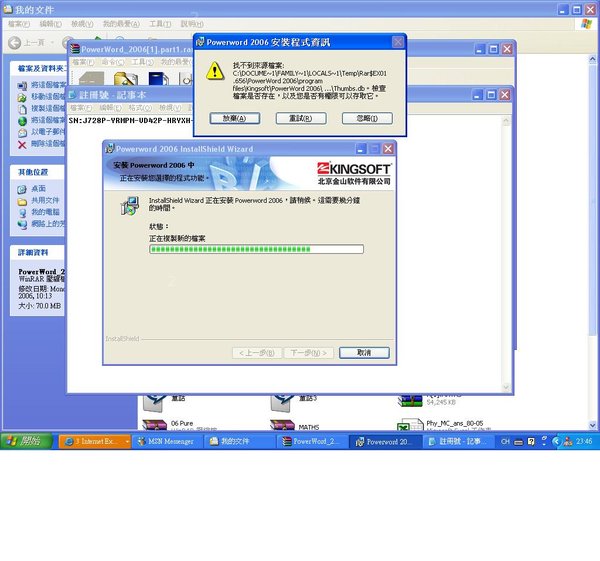Select the 54,245 KB archive file icon
Image resolution: width=600 pixels, height=561 pixels.
pos(410,401)
